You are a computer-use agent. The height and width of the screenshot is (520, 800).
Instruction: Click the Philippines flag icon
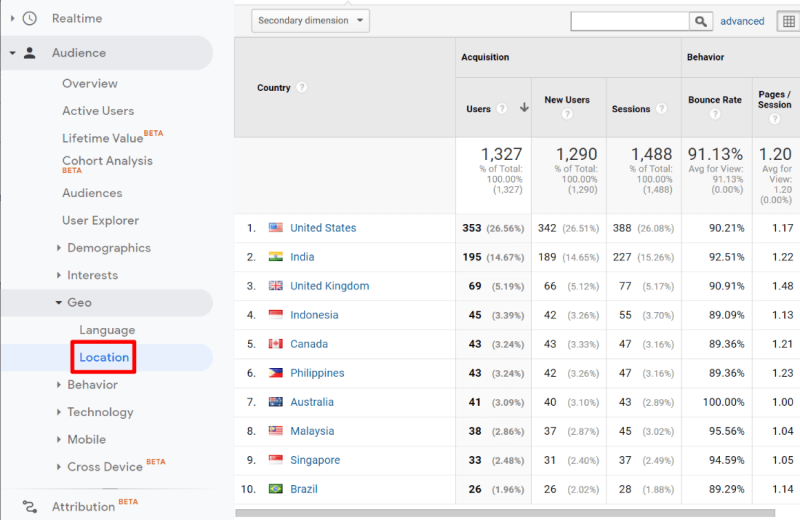(276, 373)
